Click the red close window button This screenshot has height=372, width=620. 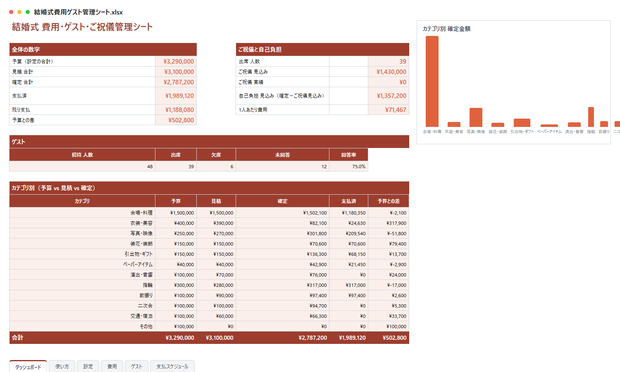coord(11,12)
